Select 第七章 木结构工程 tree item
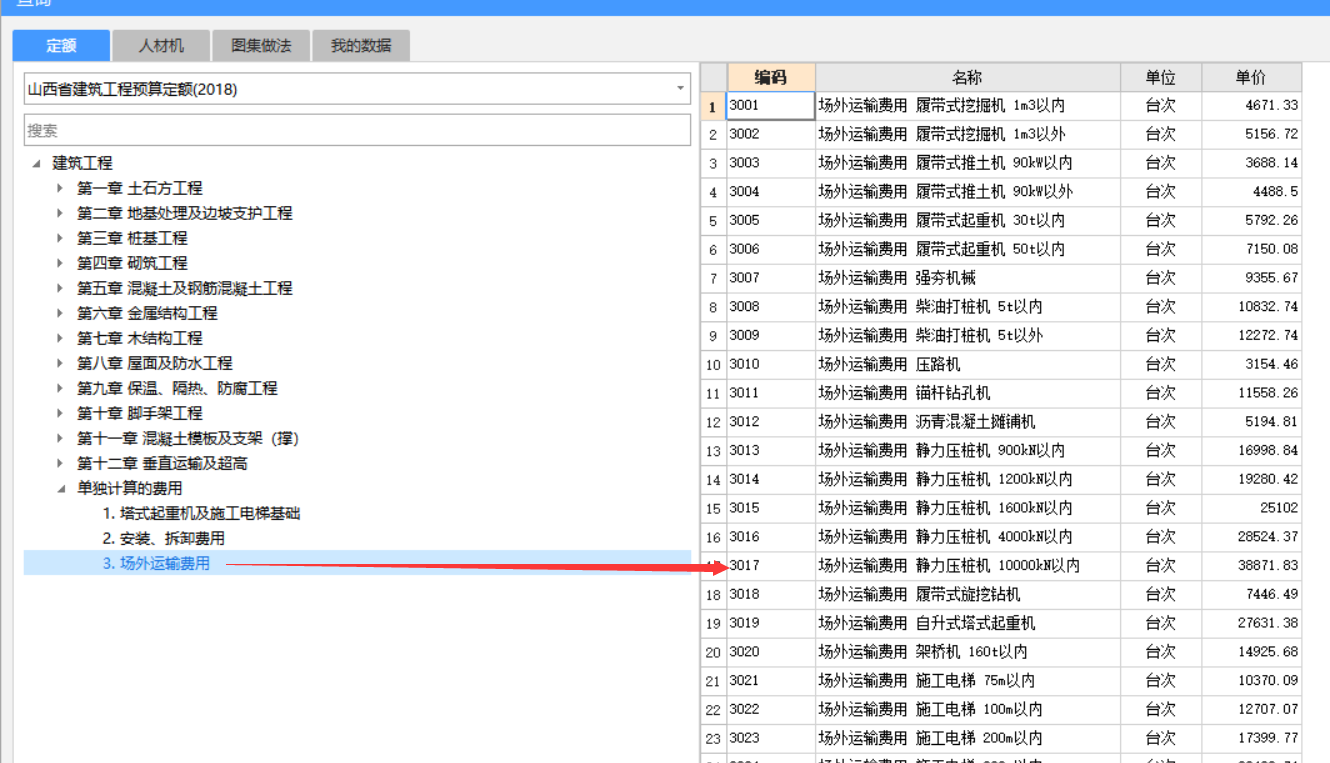The height and width of the screenshot is (763, 1330). (140, 338)
